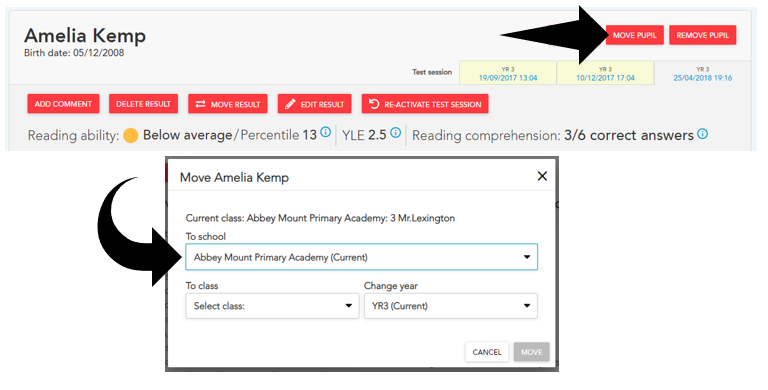Click the Edit Result button
768x390 pixels.
(x=314, y=104)
